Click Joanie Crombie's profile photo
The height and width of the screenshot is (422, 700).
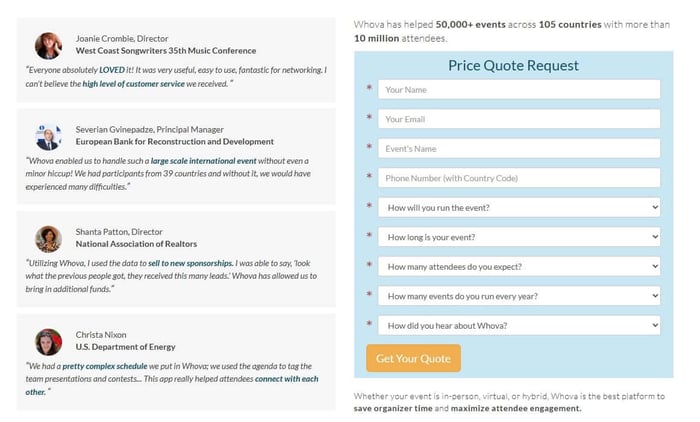pyautogui.click(x=48, y=45)
